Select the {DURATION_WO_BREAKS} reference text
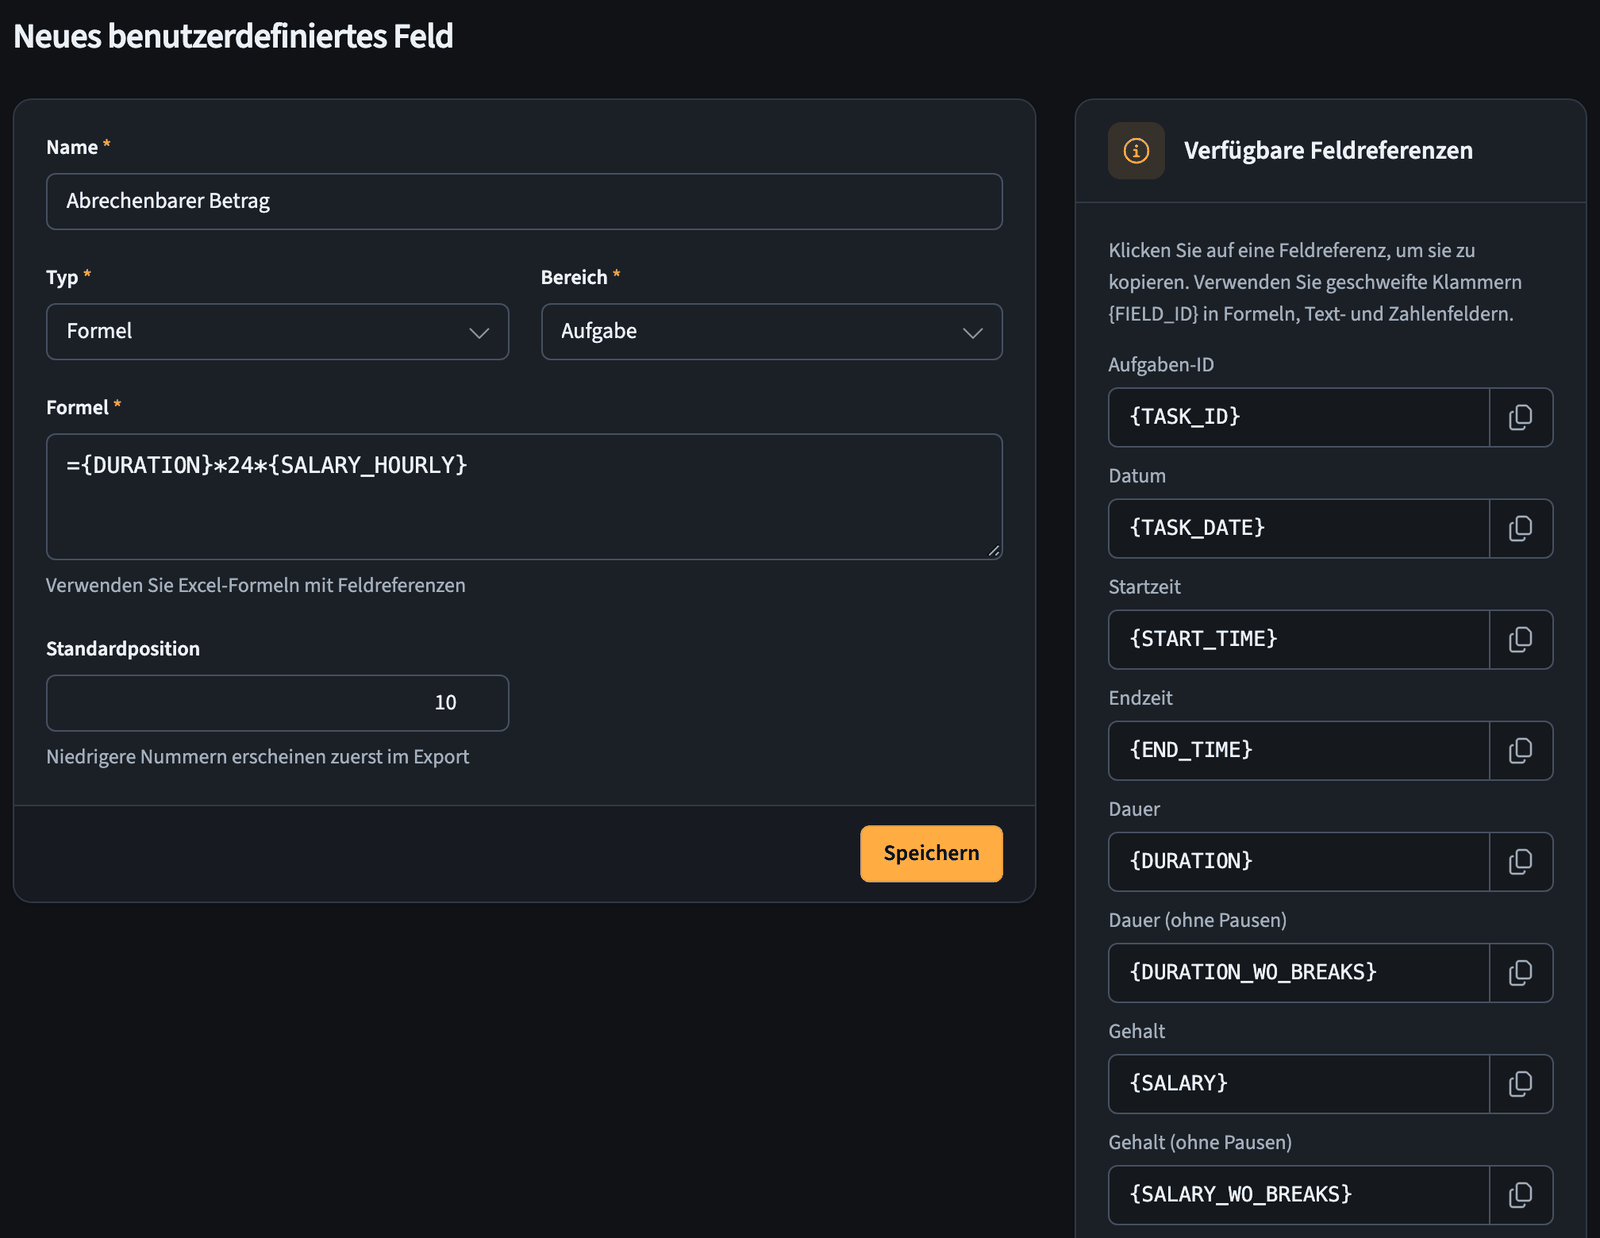Viewport: 1600px width, 1238px height. point(1253,972)
